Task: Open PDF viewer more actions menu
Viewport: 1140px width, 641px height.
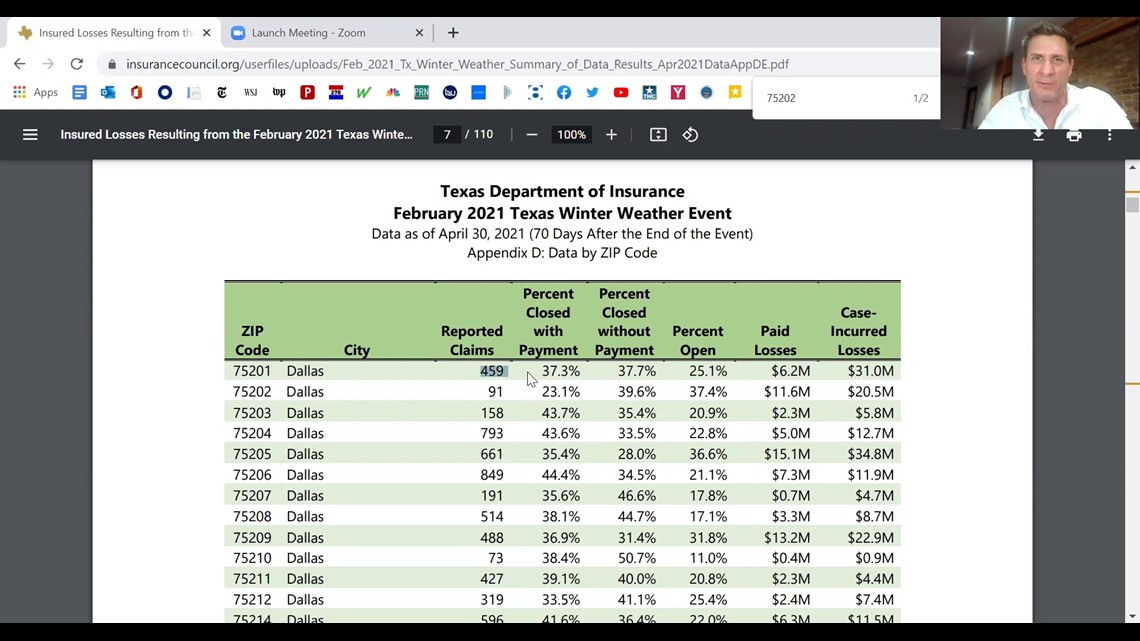Action: pos(1109,135)
